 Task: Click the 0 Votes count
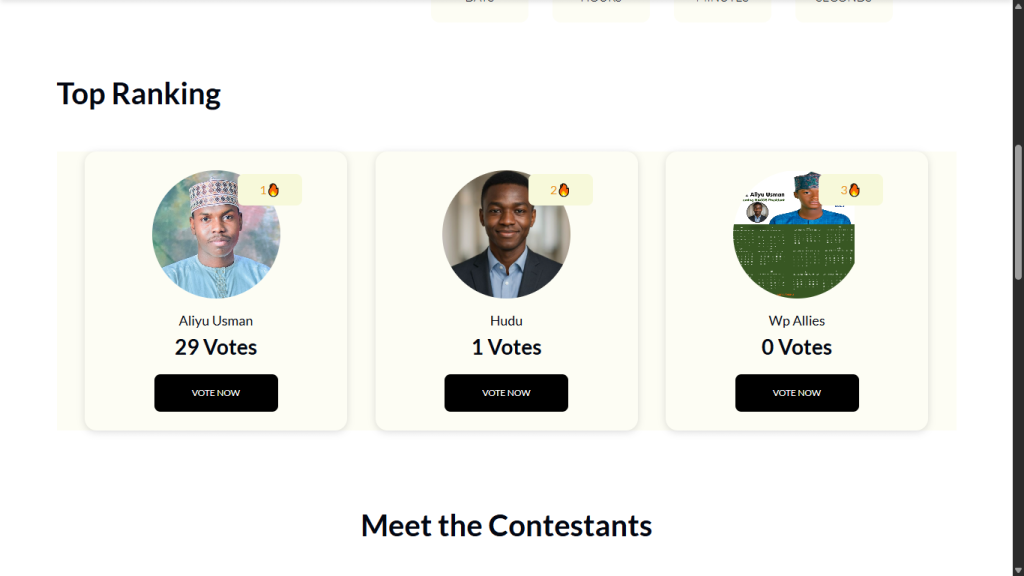coord(797,347)
